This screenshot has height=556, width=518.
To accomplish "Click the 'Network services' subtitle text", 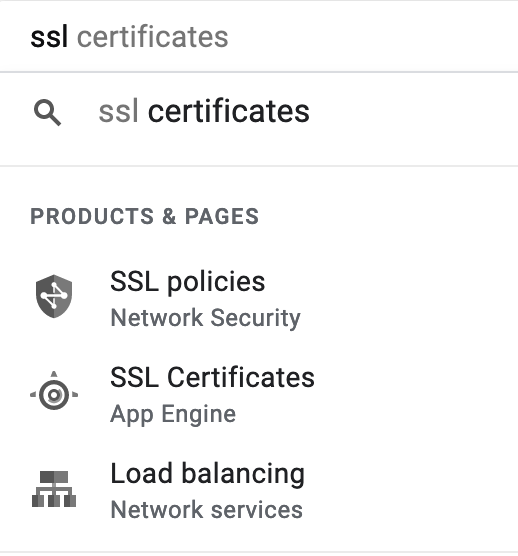I will tap(207, 510).
